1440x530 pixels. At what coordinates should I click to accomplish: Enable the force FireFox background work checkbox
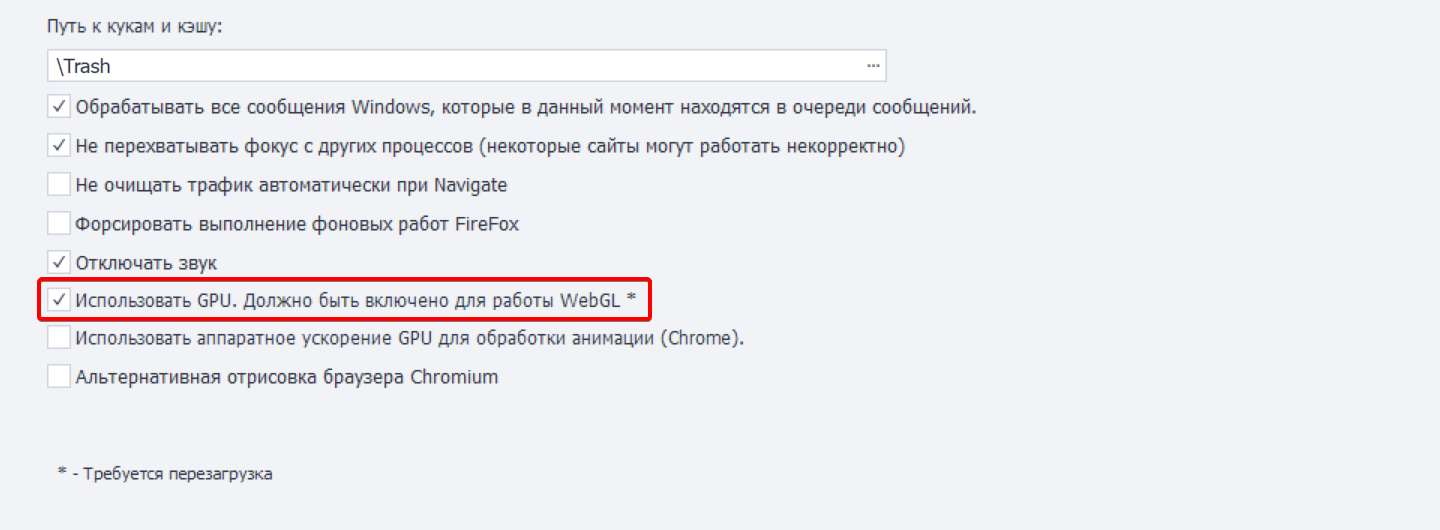coord(59,224)
